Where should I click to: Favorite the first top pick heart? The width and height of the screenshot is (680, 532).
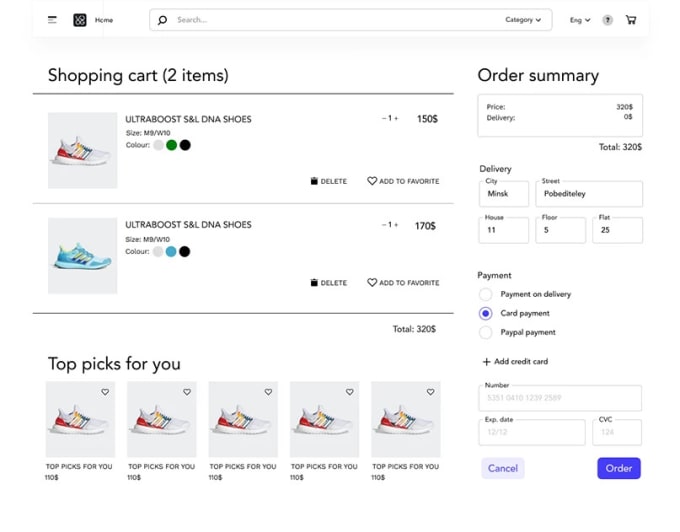point(105,392)
